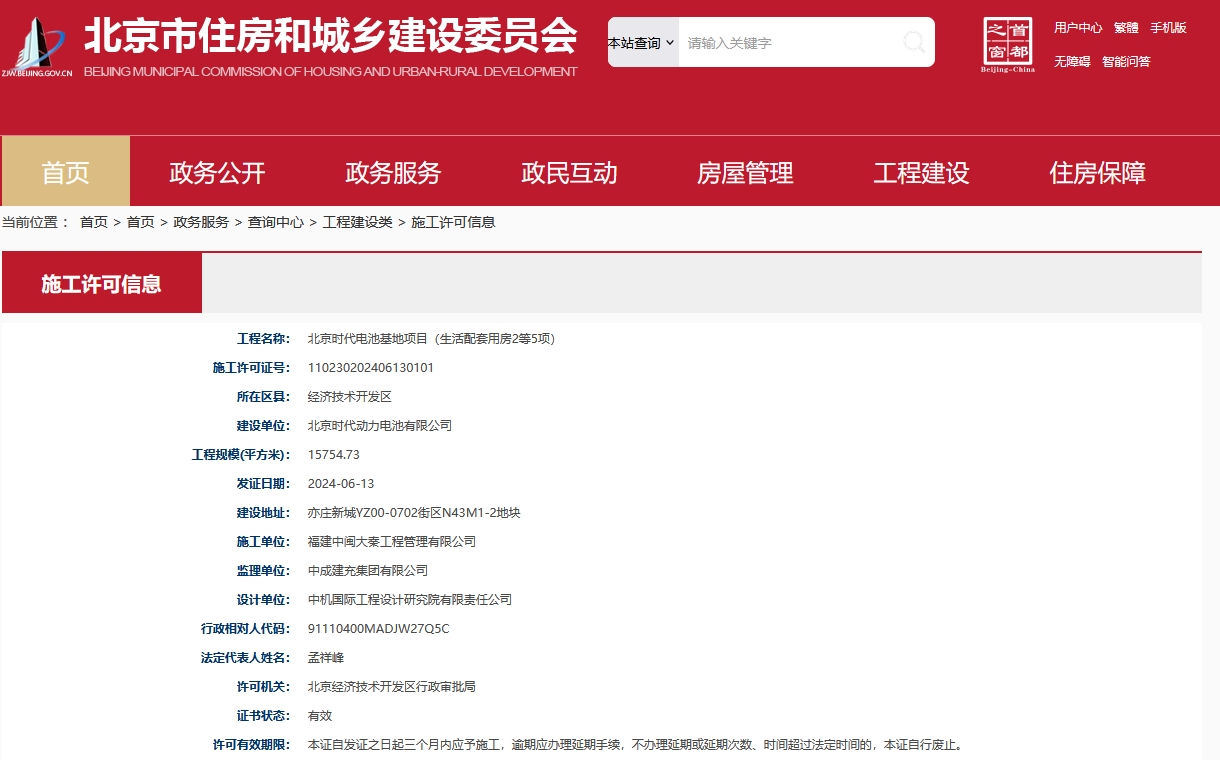Image resolution: width=1220 pixels, height=760 pixels.
Task: Select the 首页 navigation tab
Action: tap(66, 172)
